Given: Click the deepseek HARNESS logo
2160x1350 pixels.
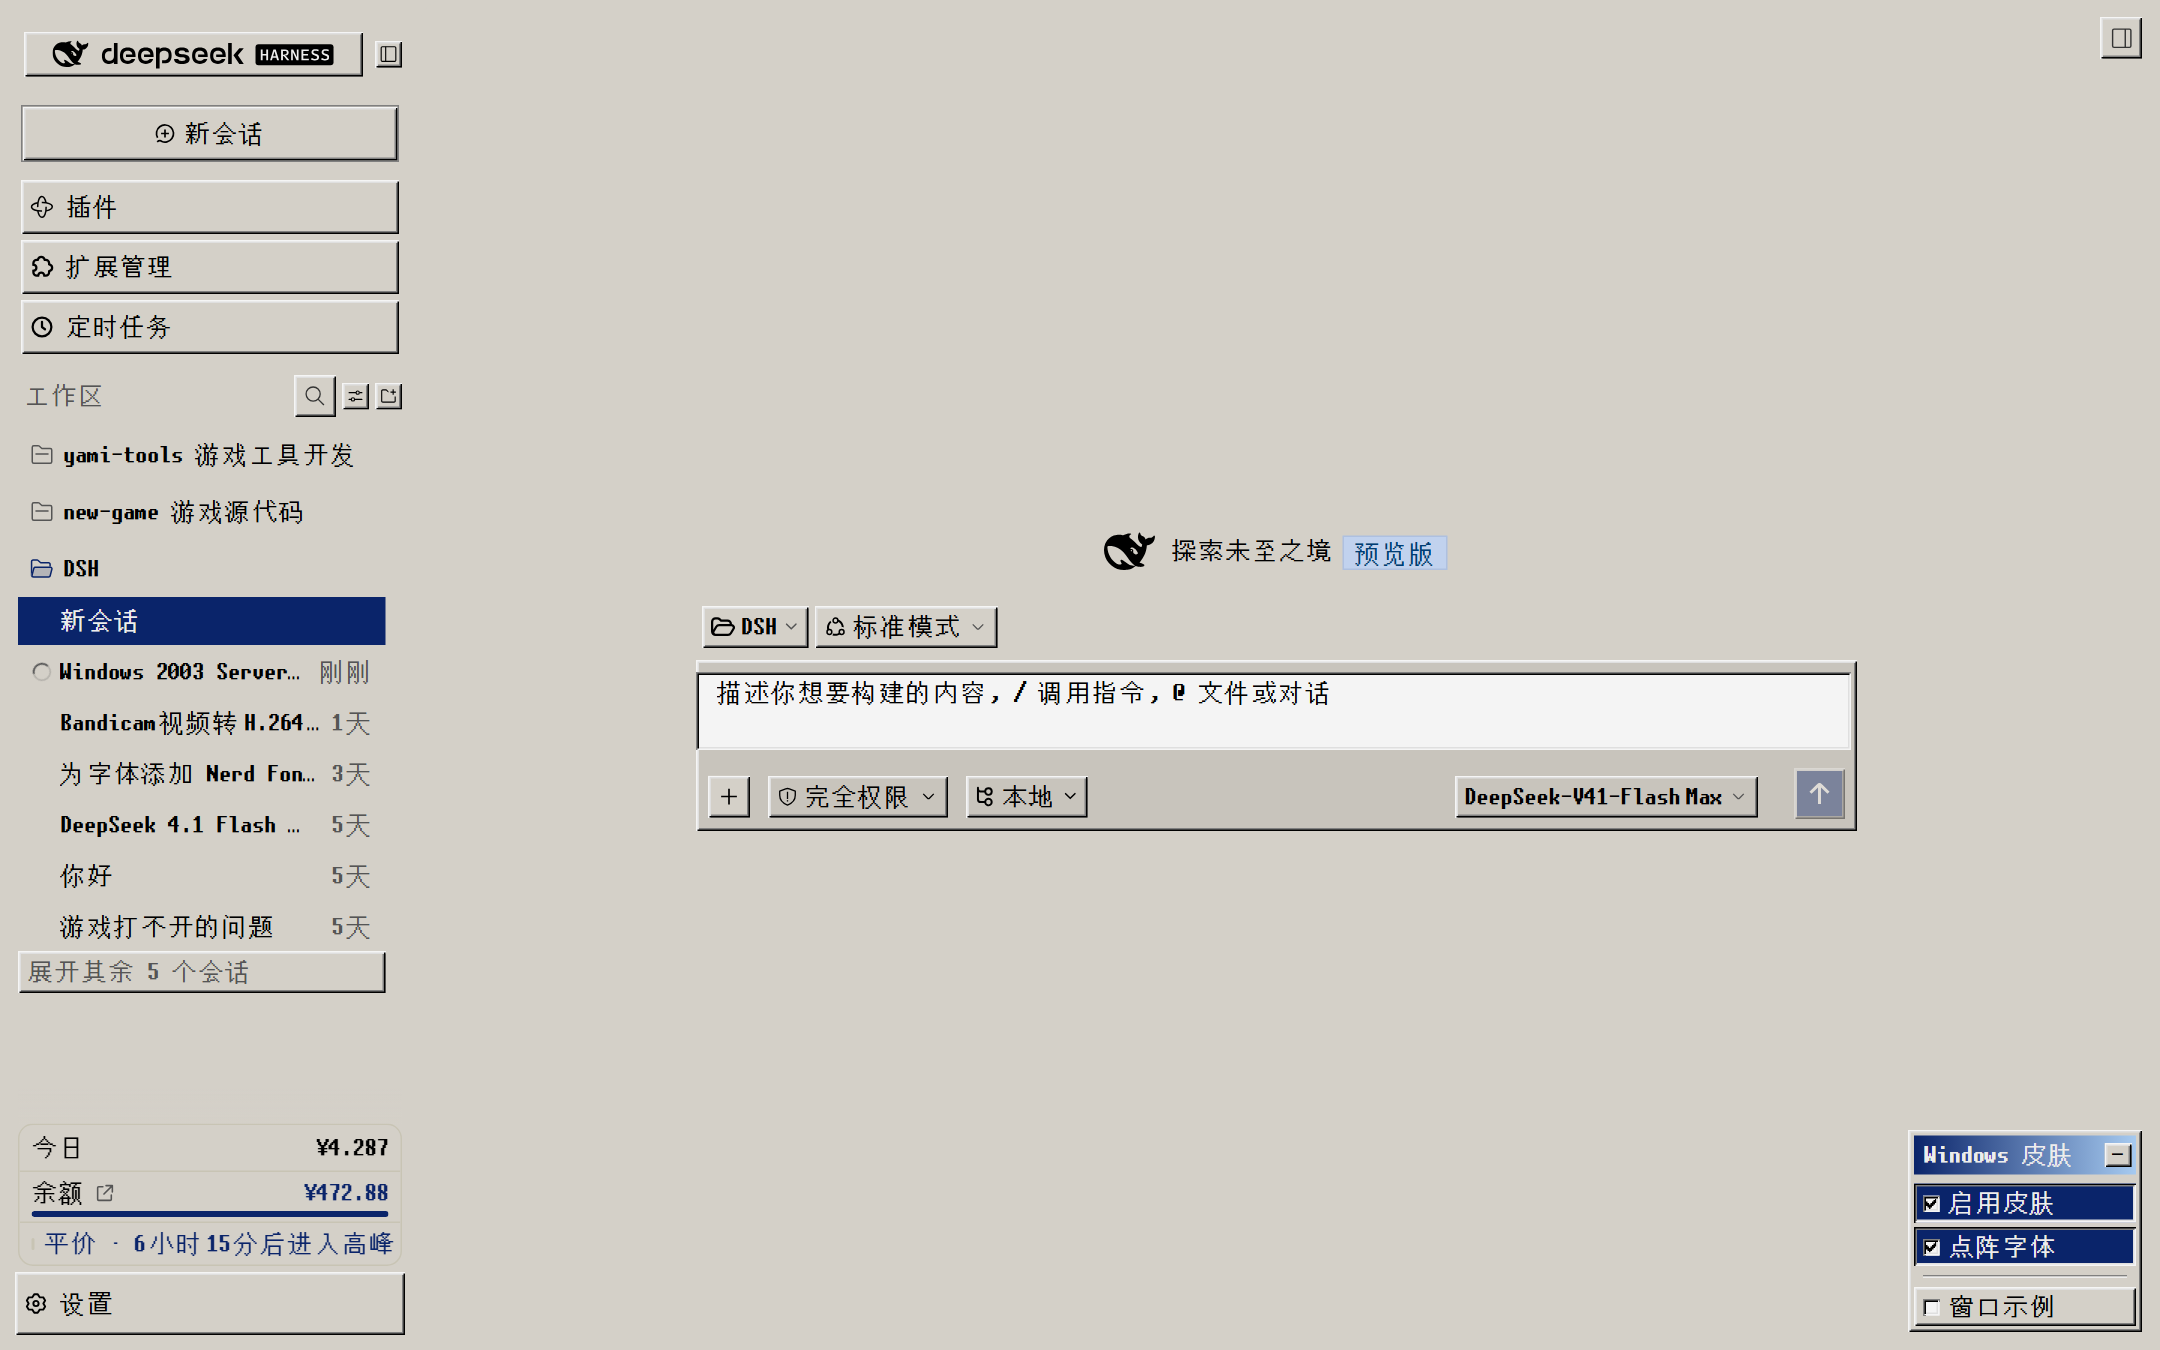Looking at the screenshot, I should tap(193, 54).
